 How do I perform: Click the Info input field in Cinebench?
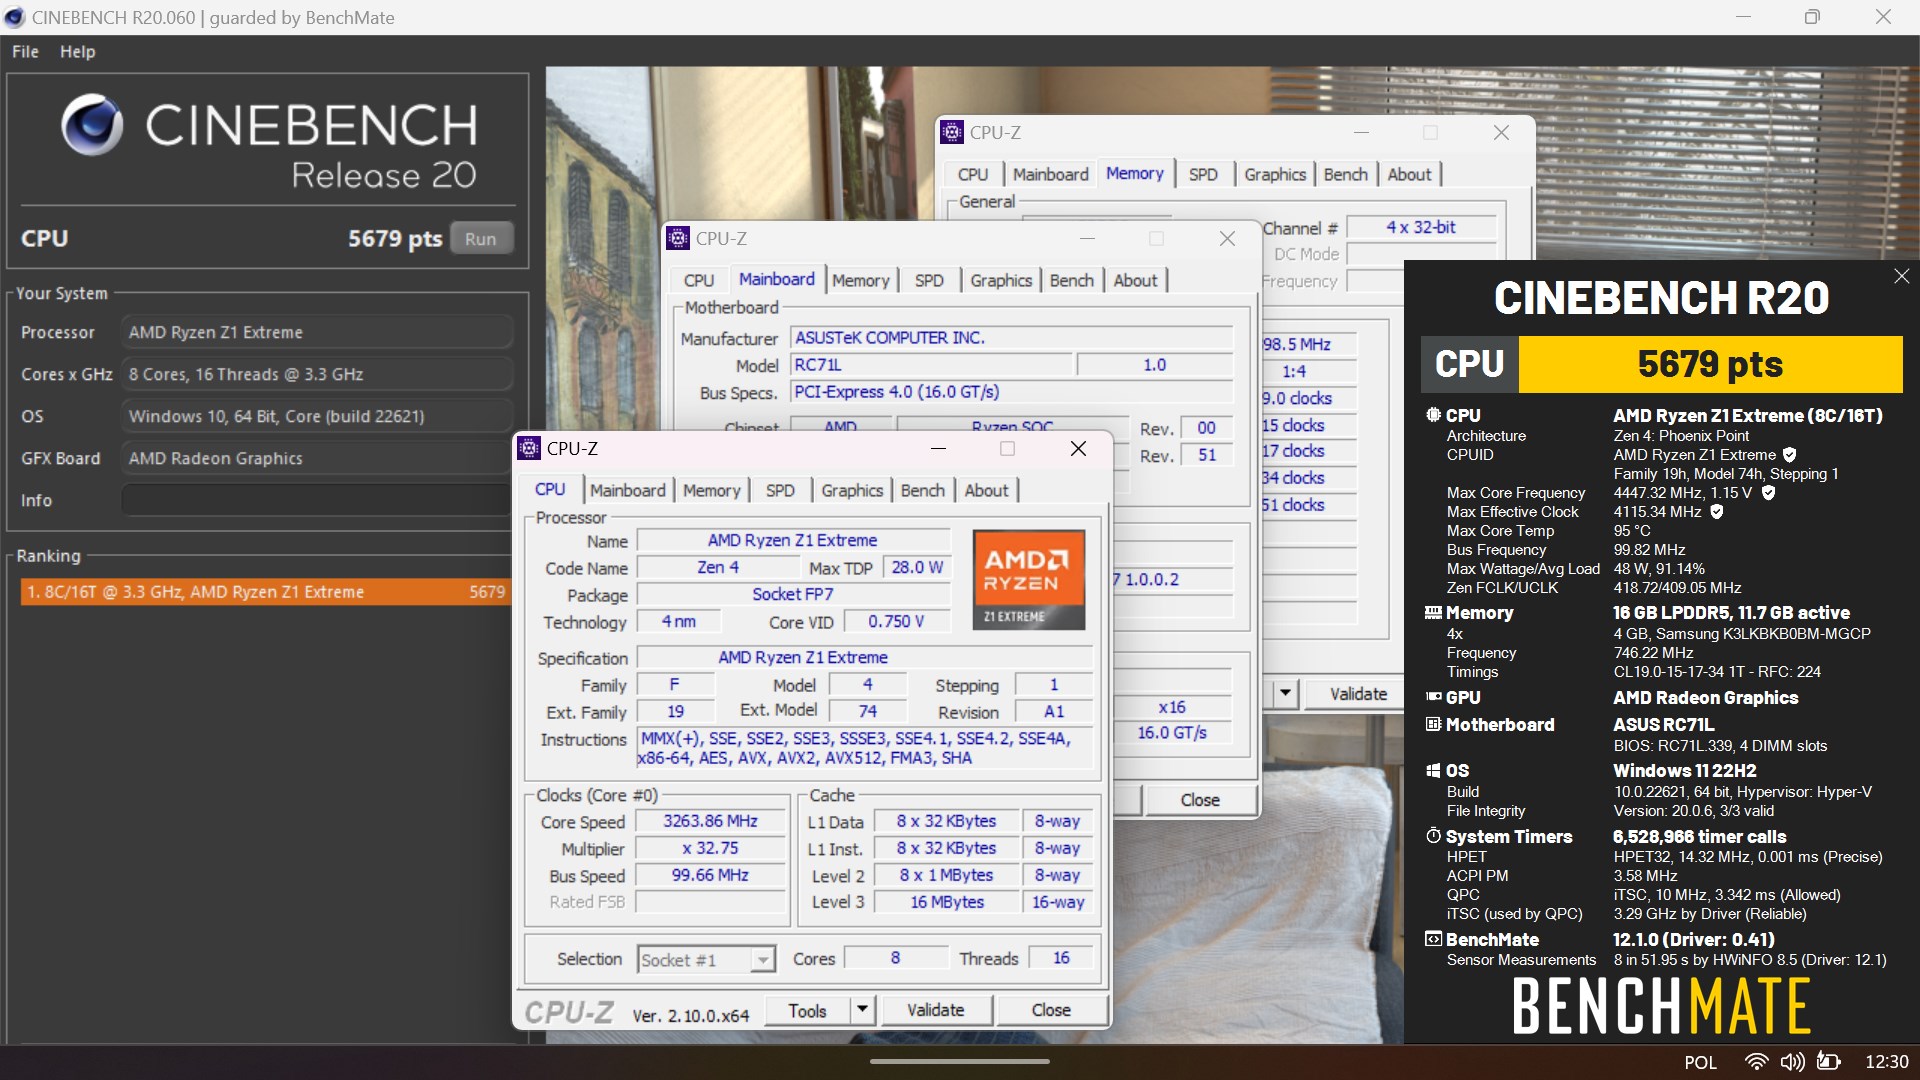coord(317,500)
